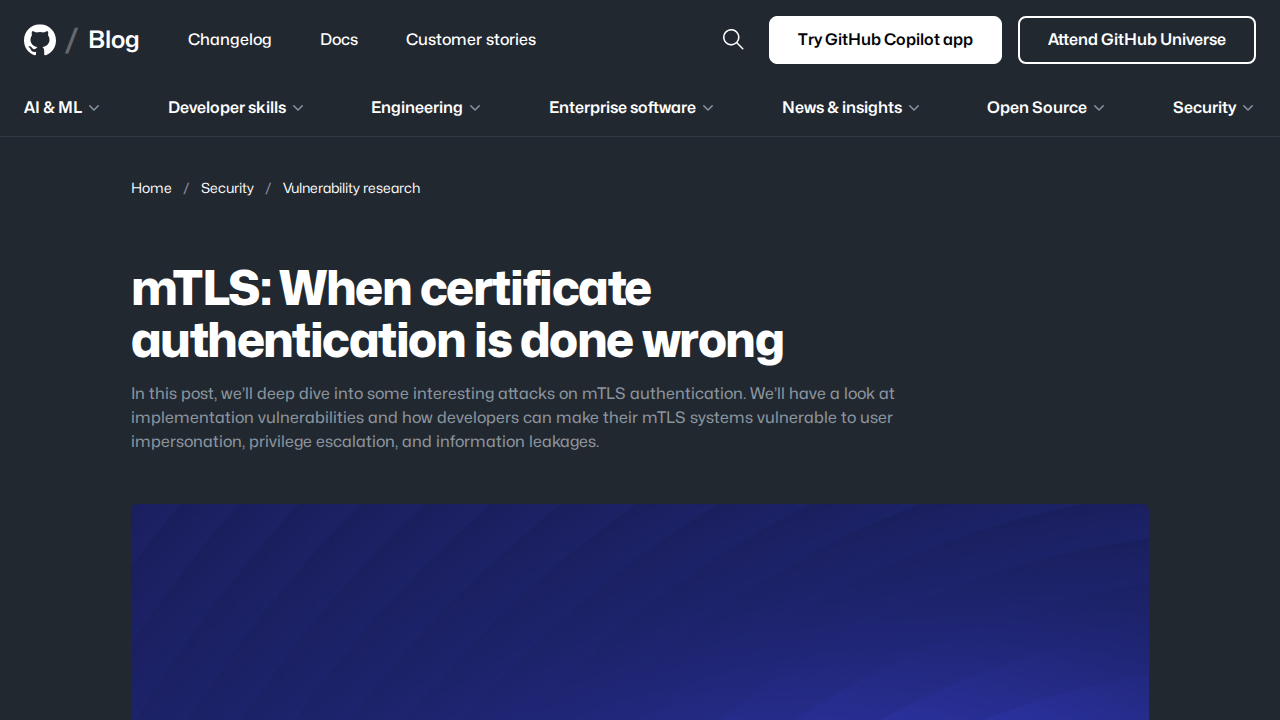Go to the Blog home link
The width and height of the screenshot is (1280, 720).
[x=114, y=40]
